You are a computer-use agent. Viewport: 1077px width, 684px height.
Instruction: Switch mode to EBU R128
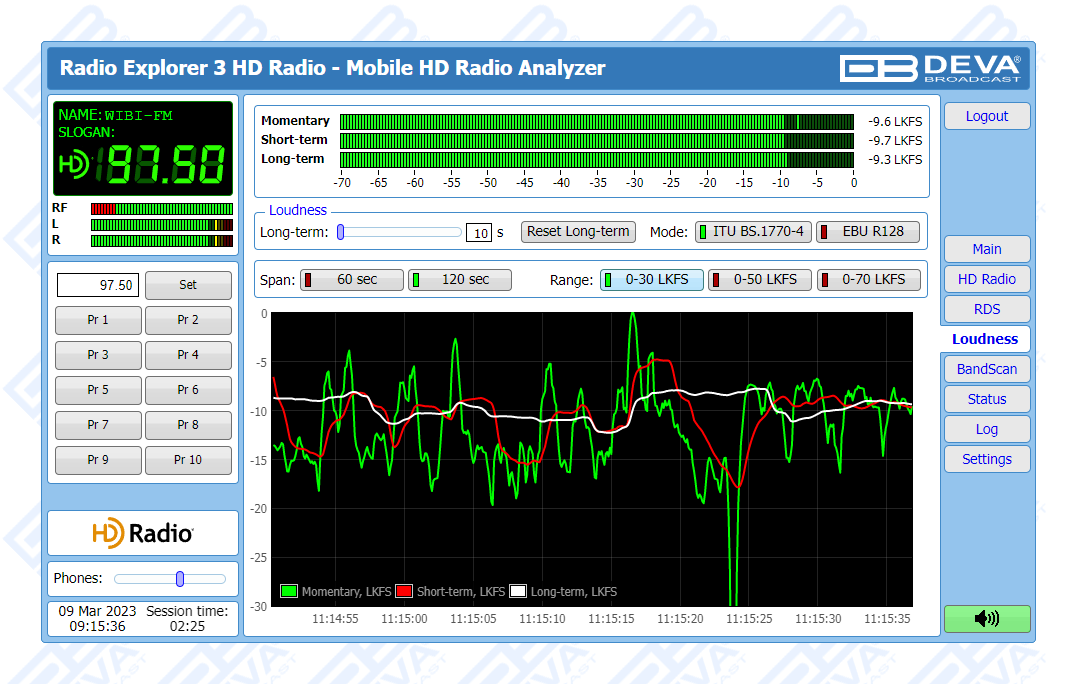868,231
